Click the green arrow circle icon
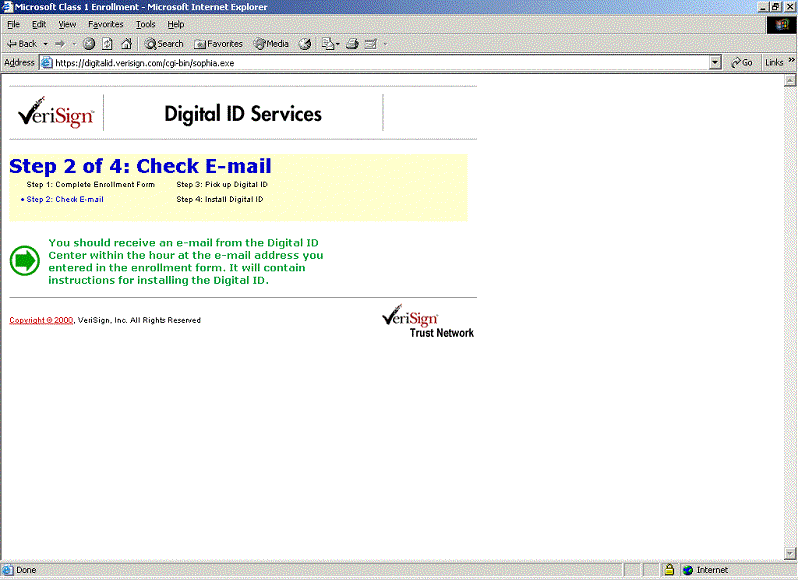 pos(24,260)
